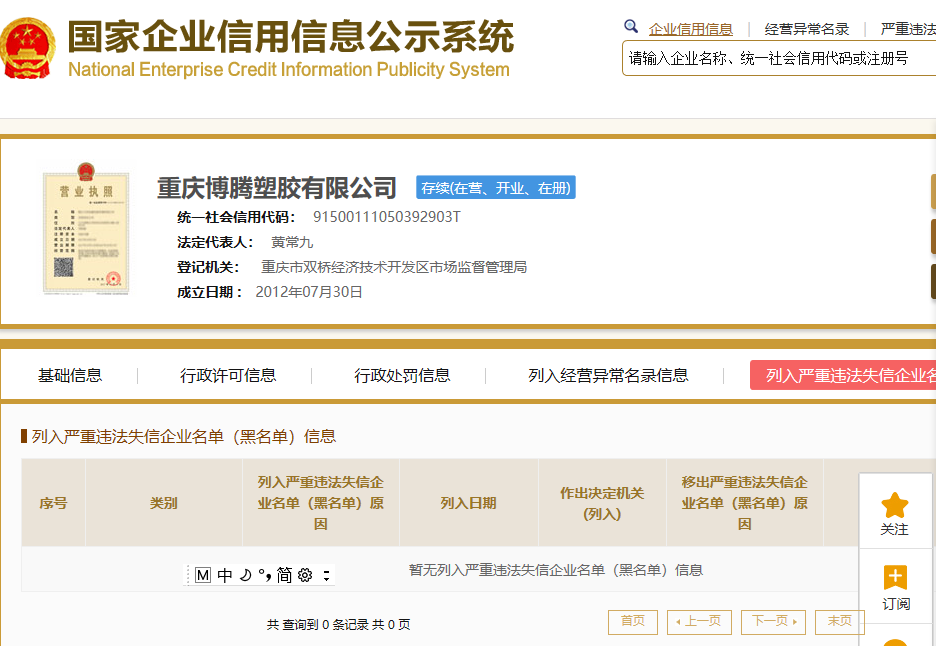
Task: Switch to the 基础信息 tab
Action: coord(70,376)
